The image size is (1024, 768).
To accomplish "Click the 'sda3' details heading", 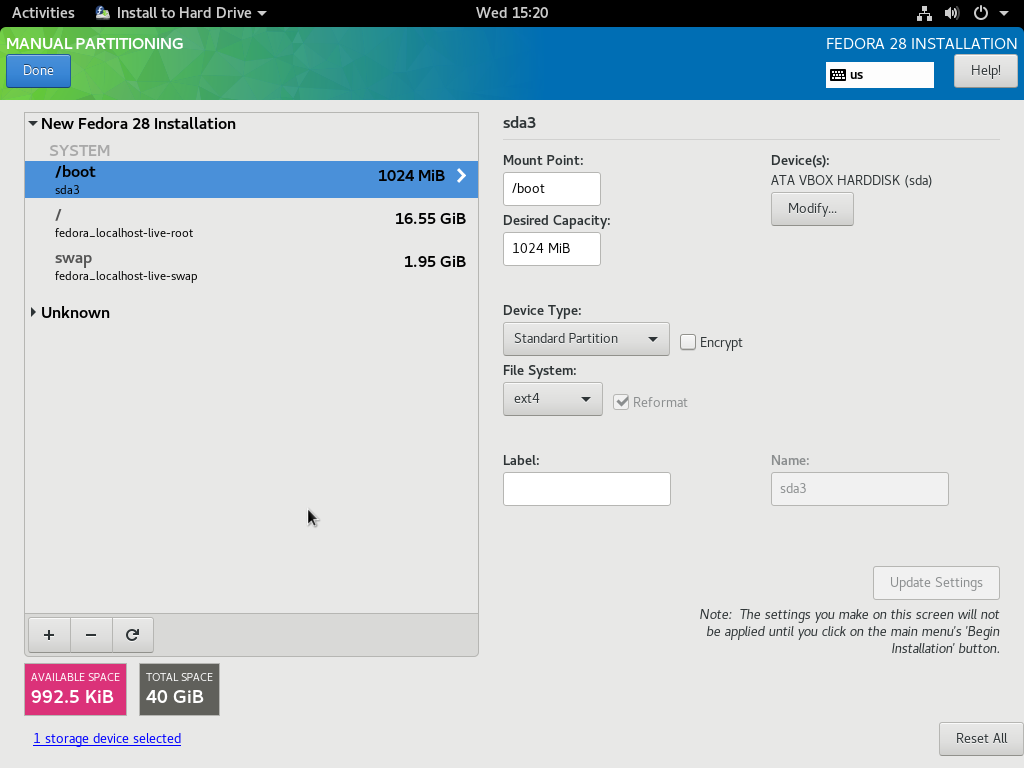I will point(519,123).
